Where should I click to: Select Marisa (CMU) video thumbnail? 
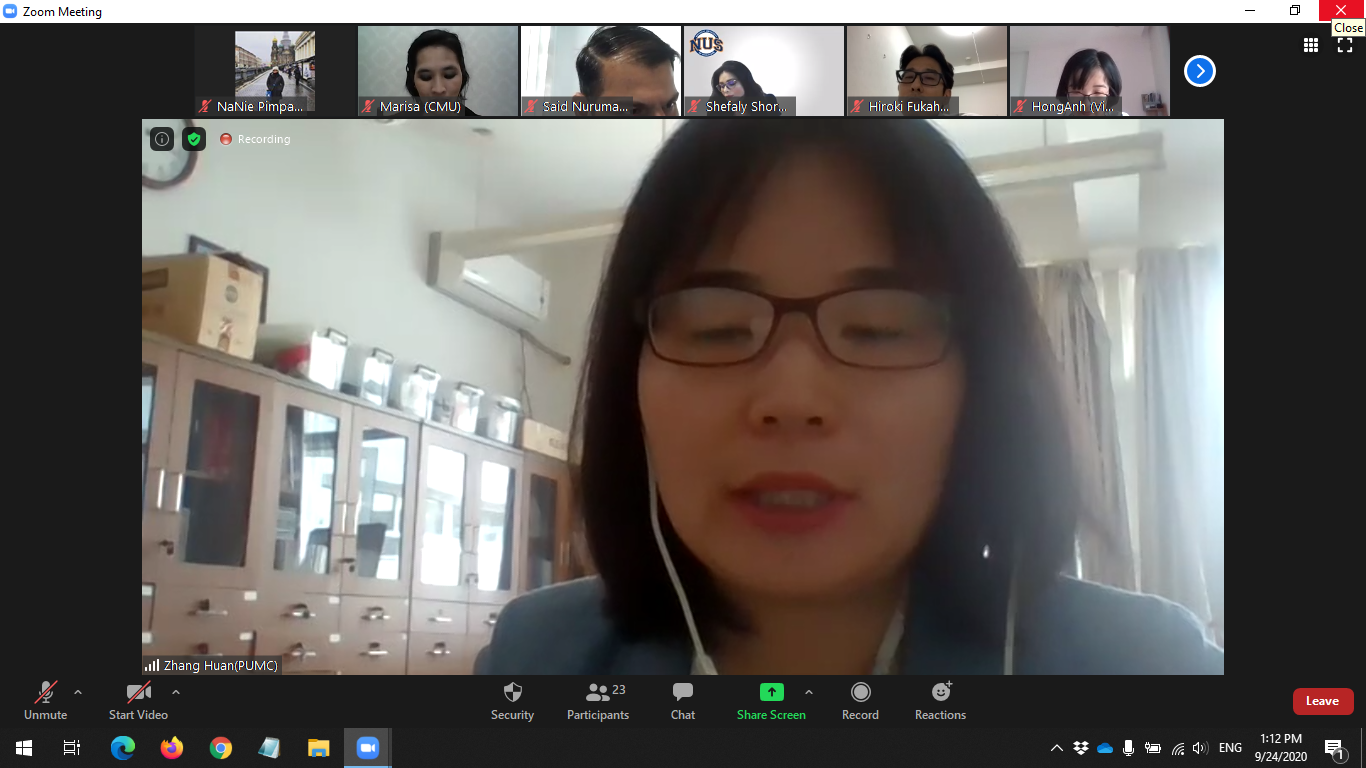pos(438,71)
